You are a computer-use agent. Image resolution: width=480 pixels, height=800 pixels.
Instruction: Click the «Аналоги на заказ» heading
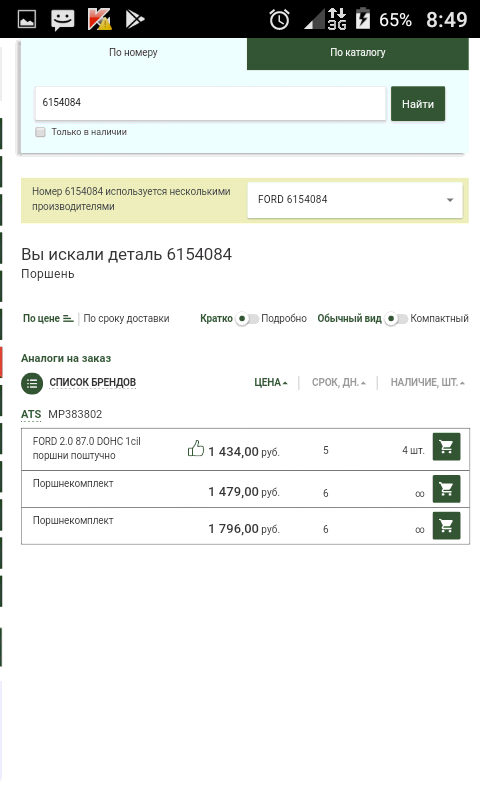(x=66, y=358)
